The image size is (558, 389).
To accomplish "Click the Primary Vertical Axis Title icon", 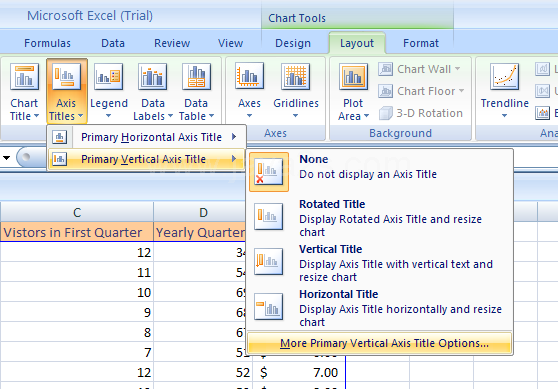I will (x=60, y=159).
